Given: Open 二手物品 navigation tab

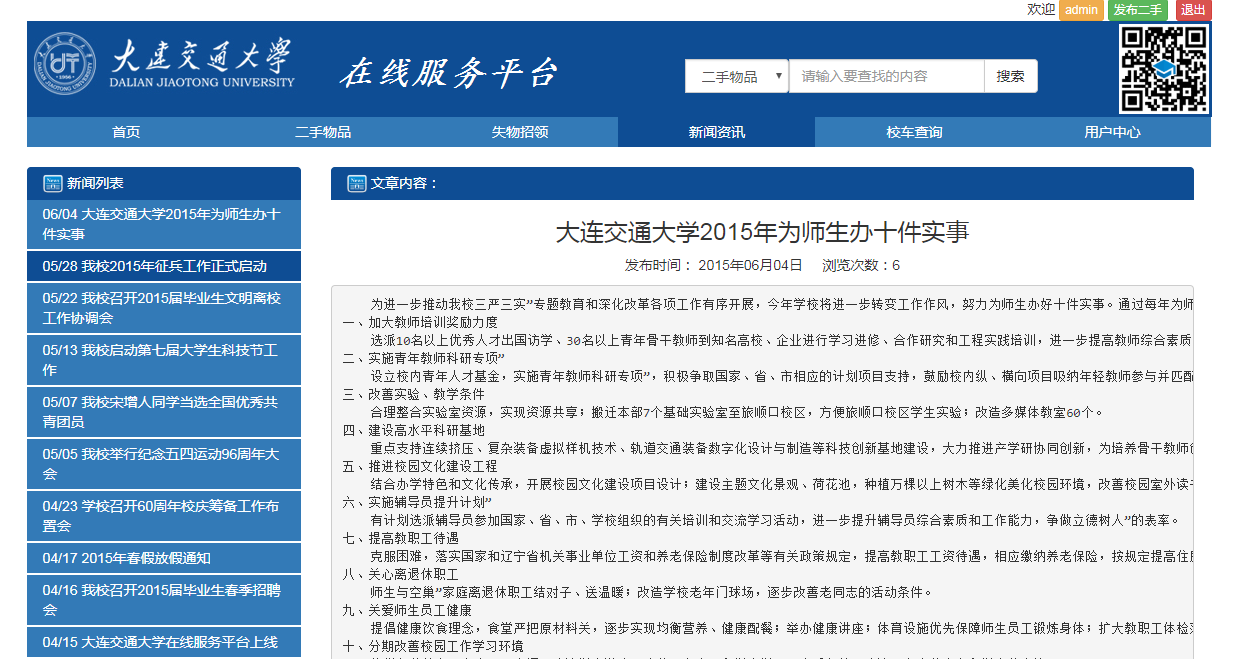Looking at the screenshot, I should (x=323, y=132).
